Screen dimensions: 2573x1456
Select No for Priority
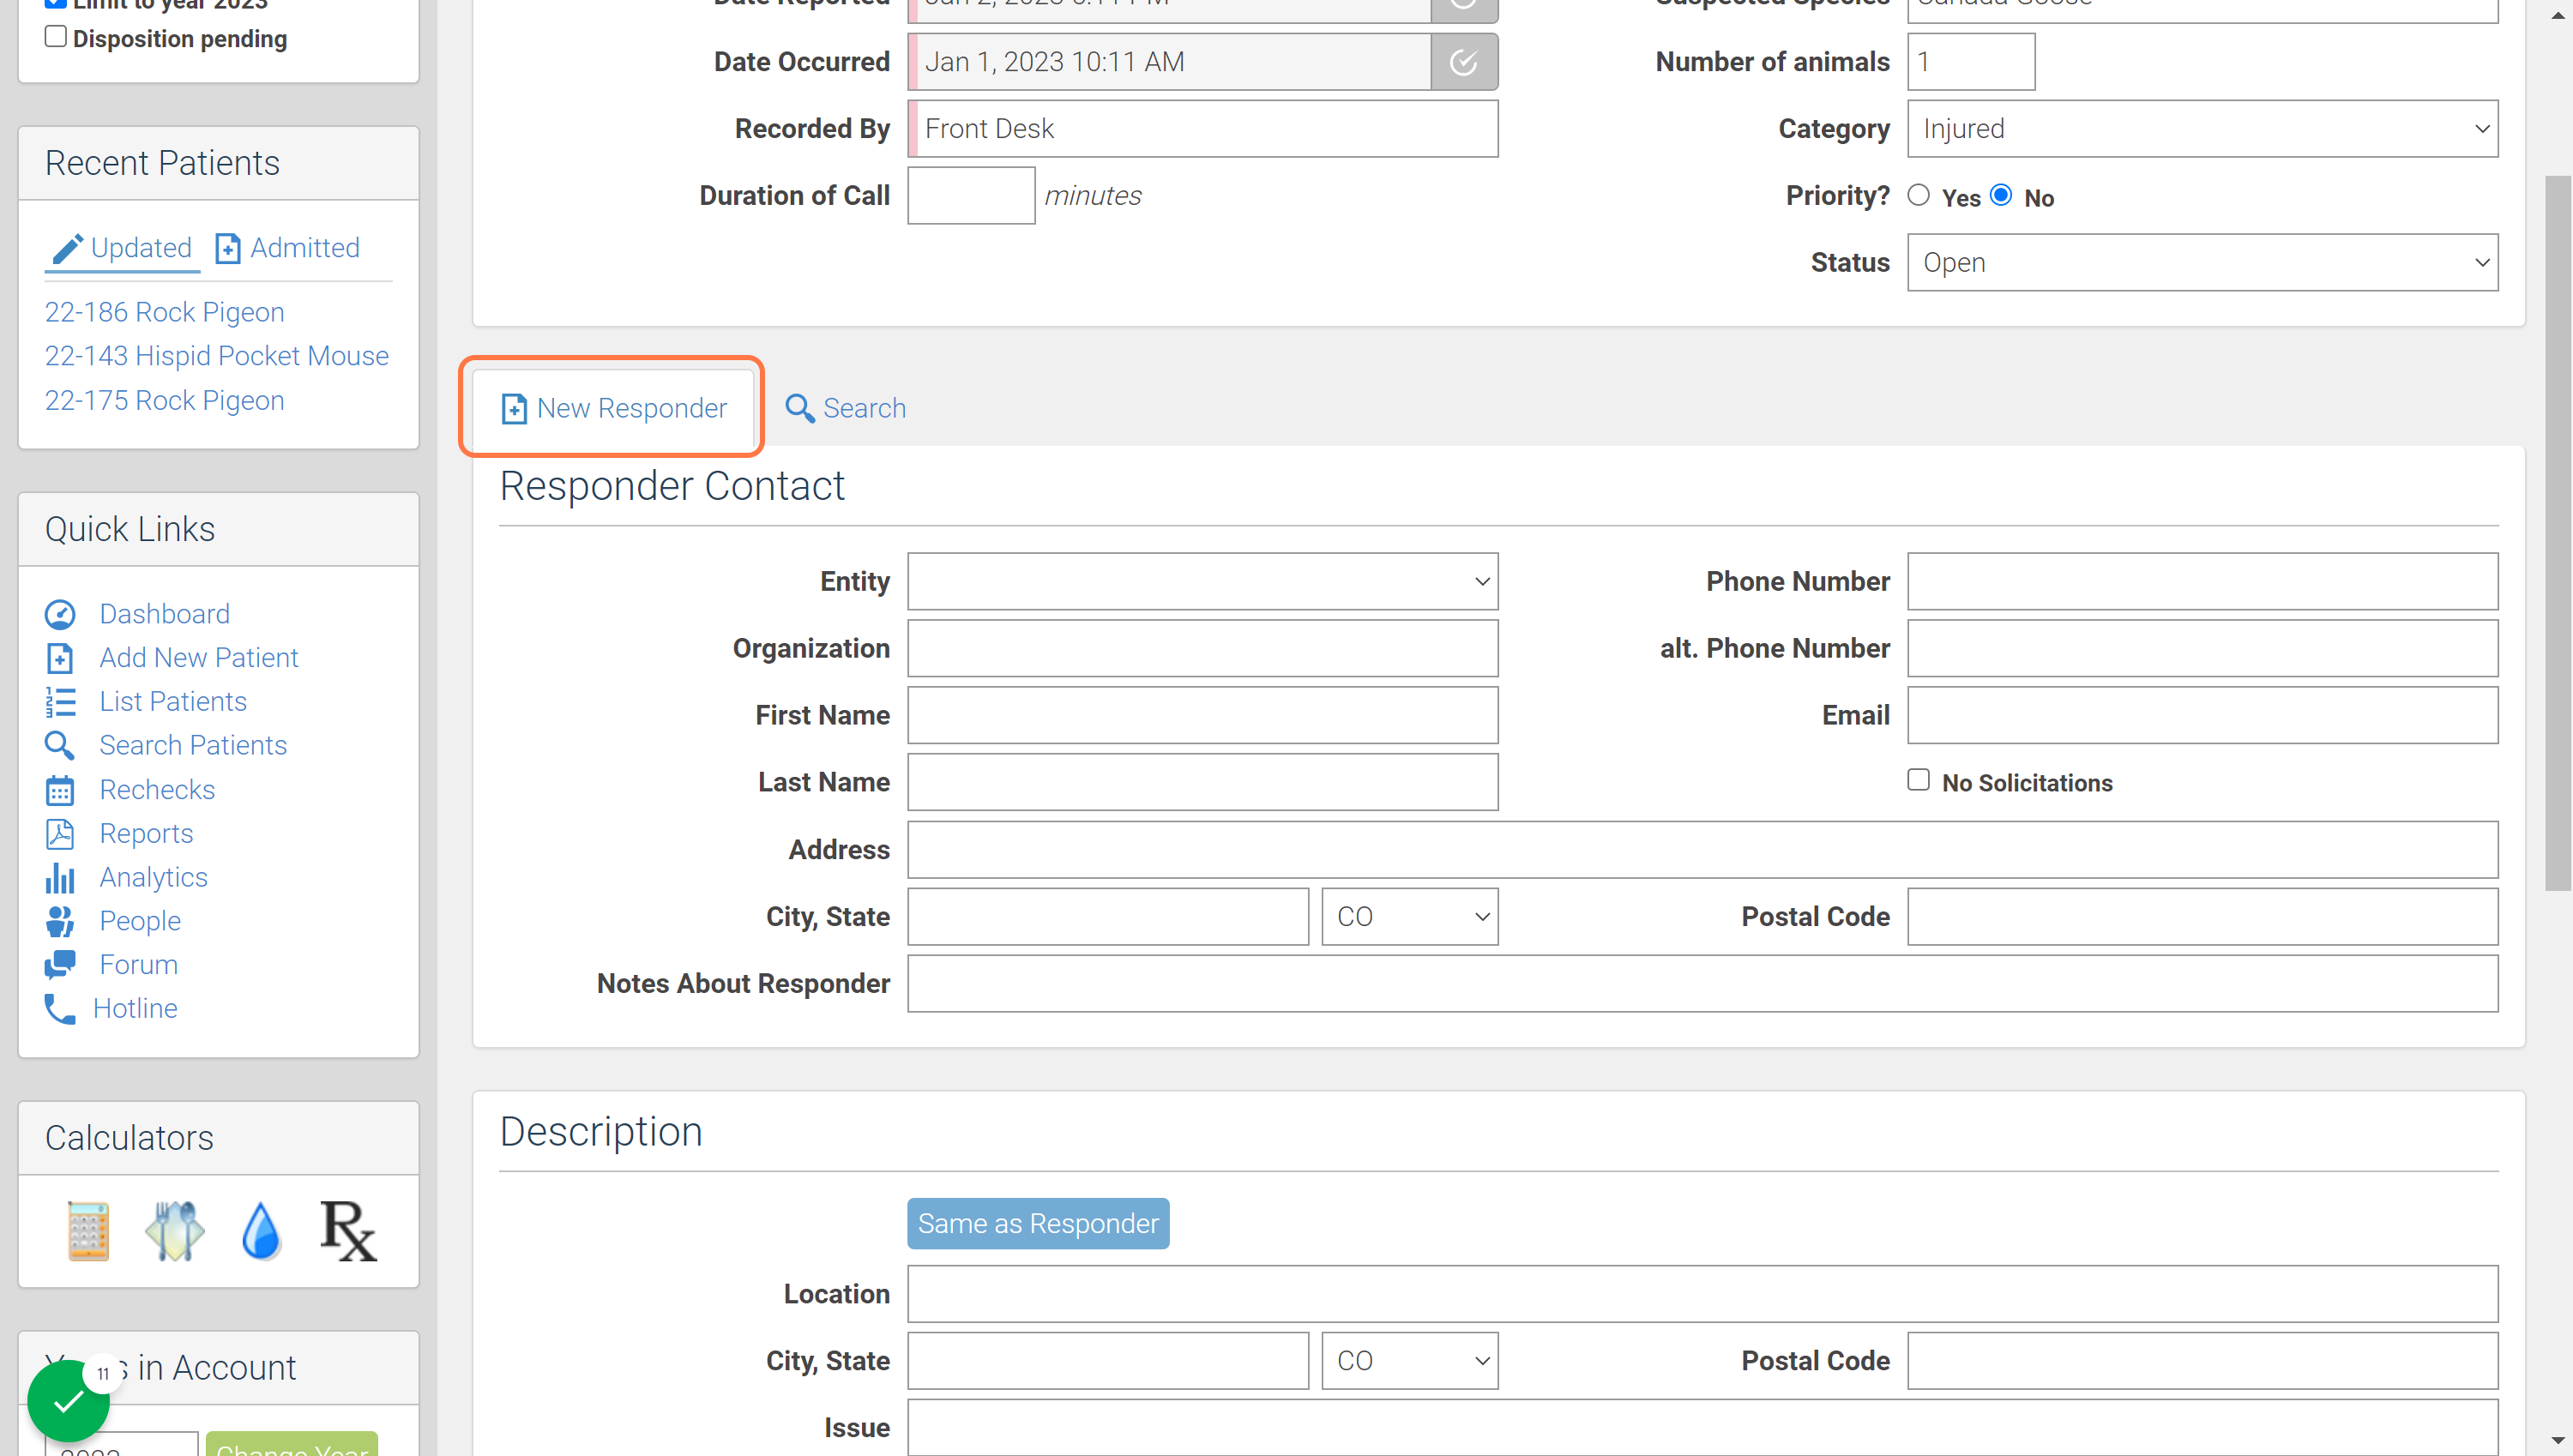click(x=2001, y=195)
